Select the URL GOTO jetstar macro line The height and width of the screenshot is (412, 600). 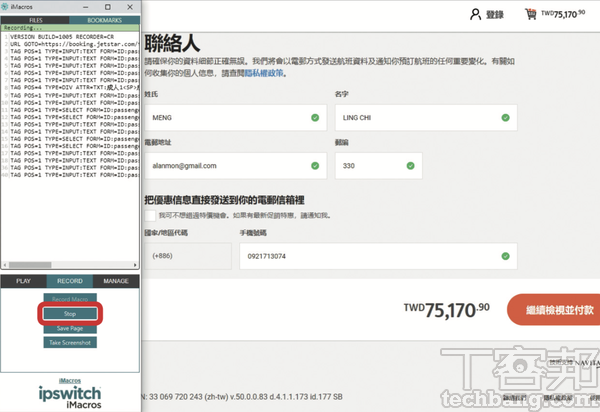[73, 44]
